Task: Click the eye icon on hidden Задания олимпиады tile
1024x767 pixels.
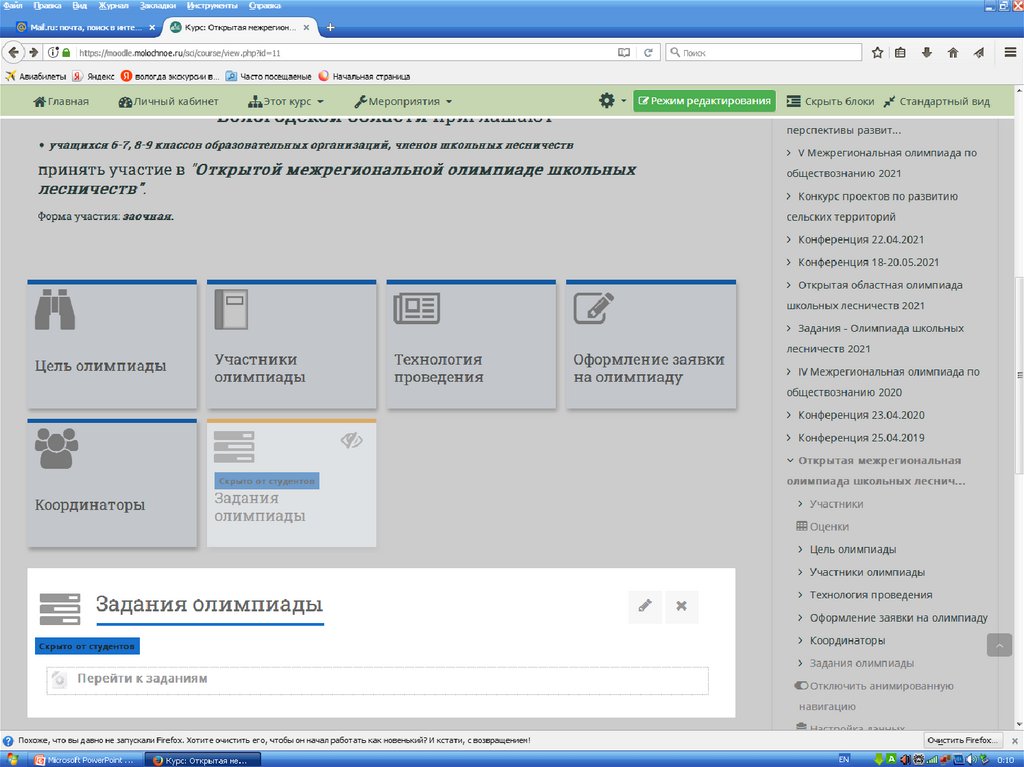Action: (351, 440)
